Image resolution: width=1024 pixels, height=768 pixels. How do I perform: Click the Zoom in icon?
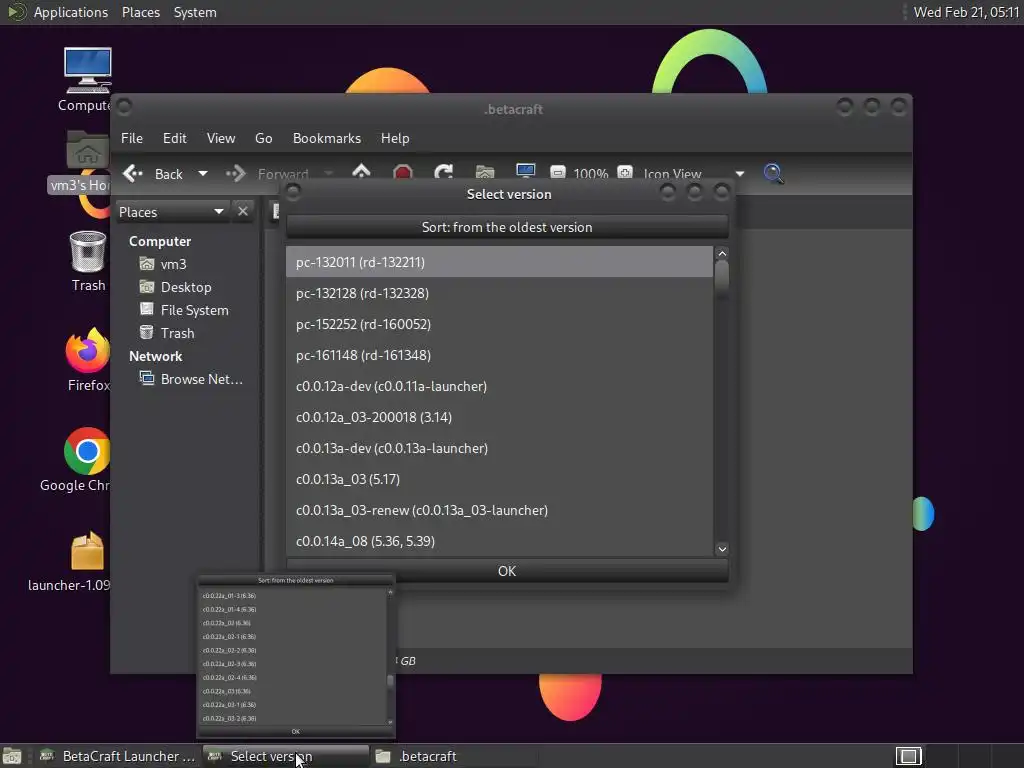pyautogui.click(x=625, y=172)
